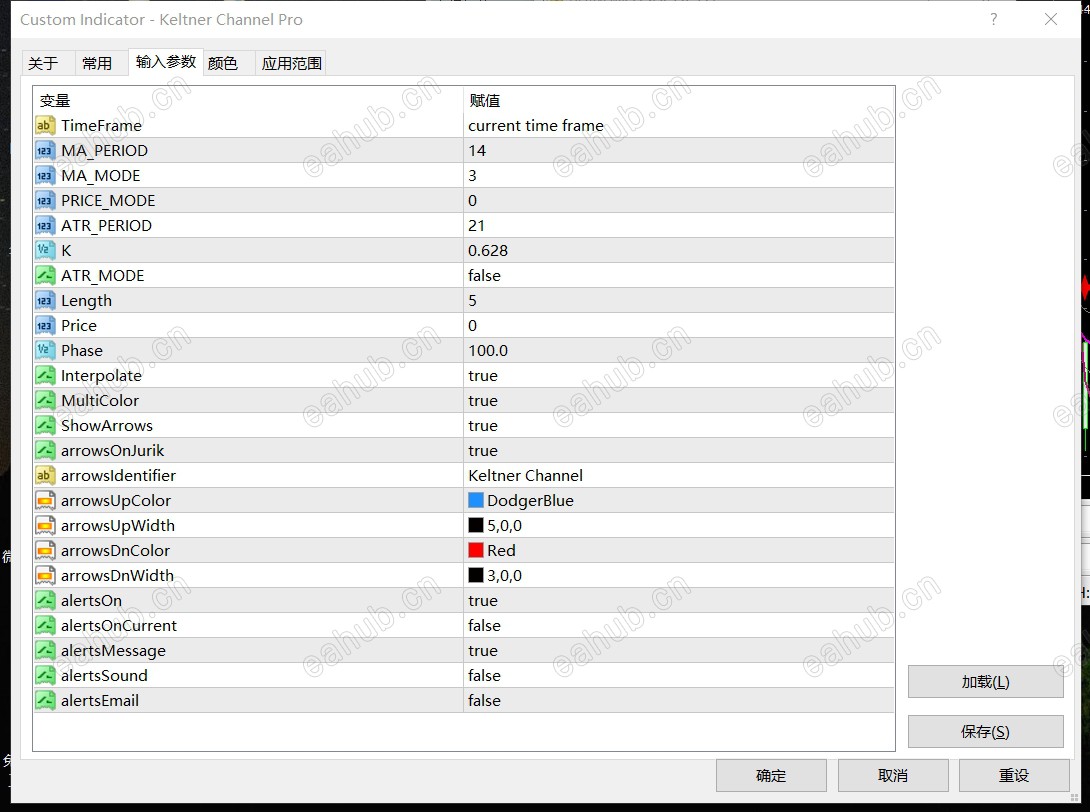Click the K value 0.628
Image resolution: width=1090 pixels, height=812 pixels.
tap(488, 250)
